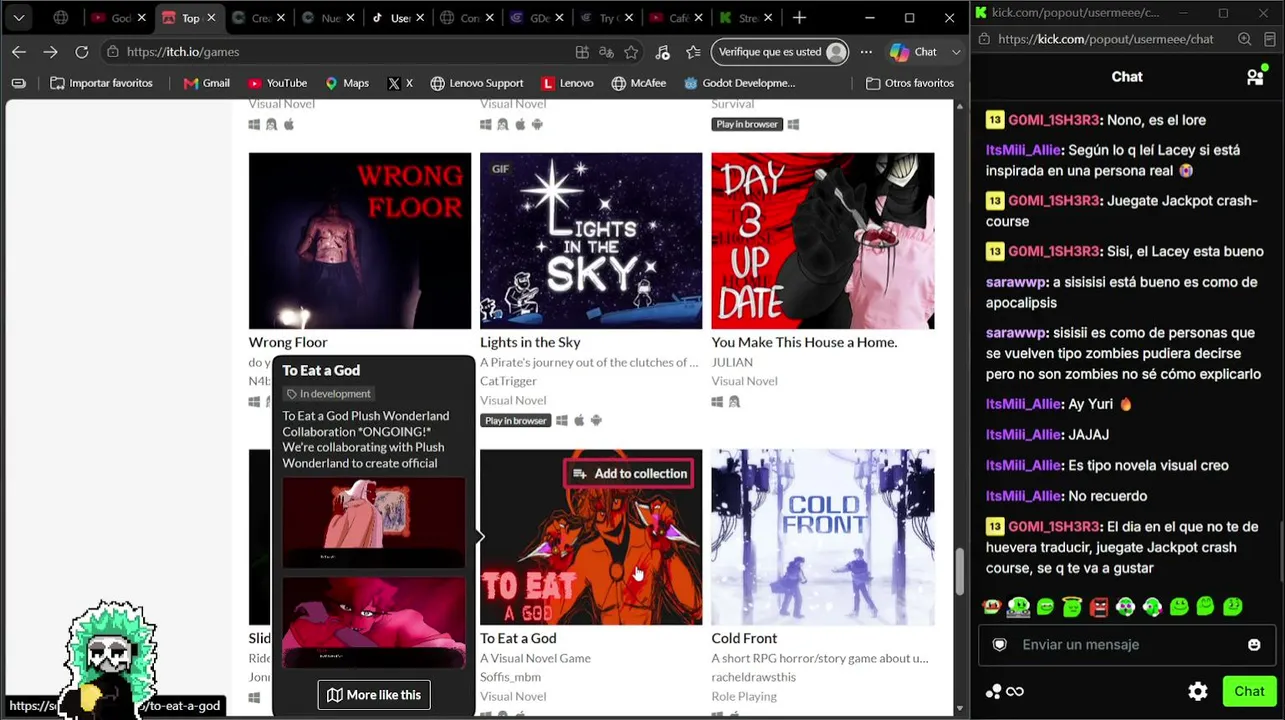
Task: Open the Gmail bookmark
Action: point(207,83)
